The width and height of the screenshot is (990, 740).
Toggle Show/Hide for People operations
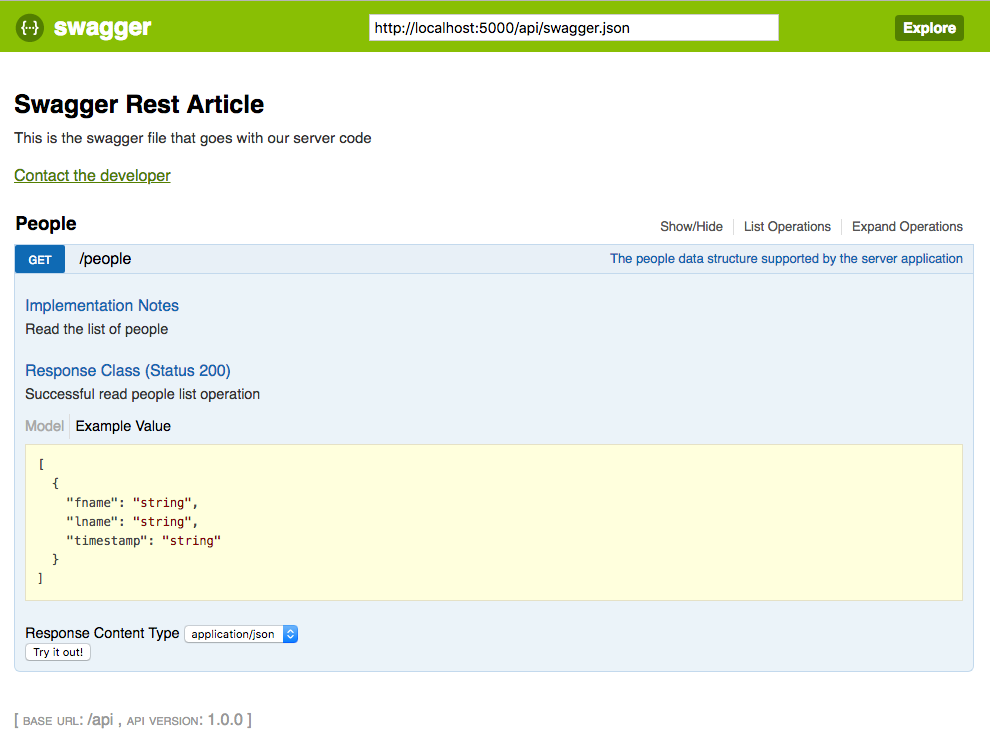point(691,227)
